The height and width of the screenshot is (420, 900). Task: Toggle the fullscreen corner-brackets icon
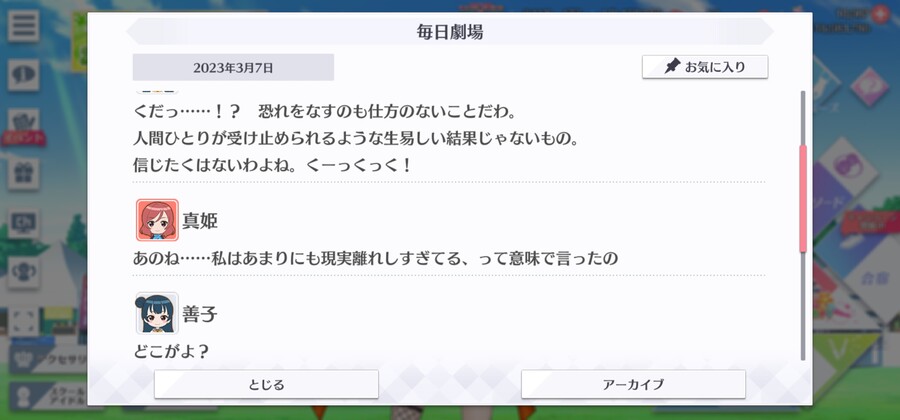point(24,321)
